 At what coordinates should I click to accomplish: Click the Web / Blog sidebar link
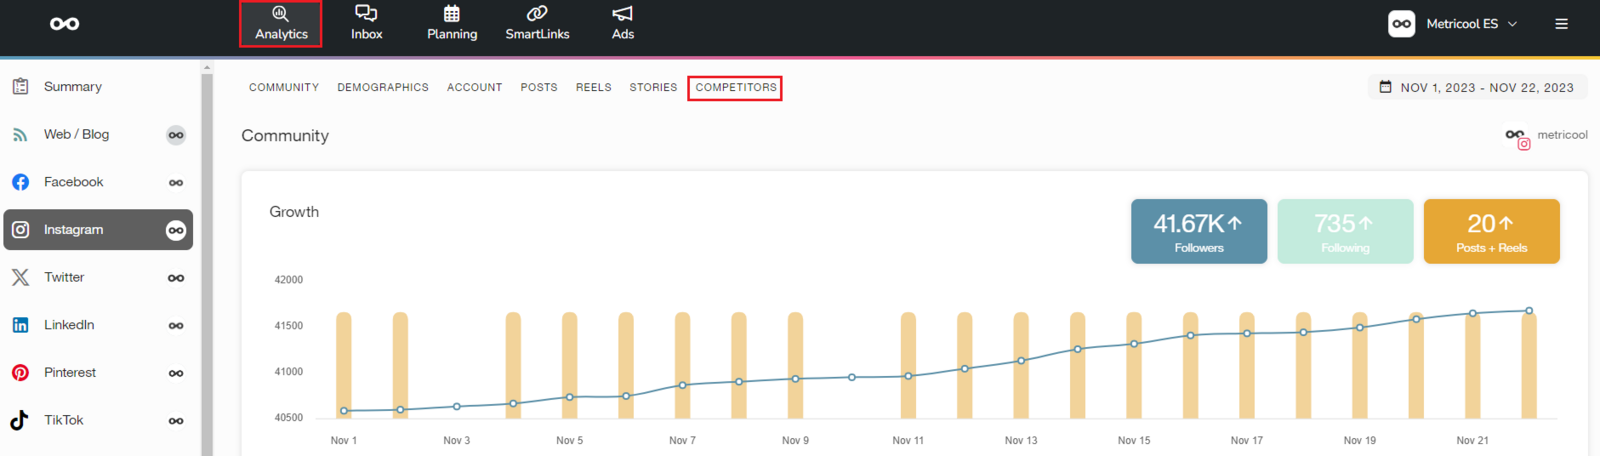point(76,135)
